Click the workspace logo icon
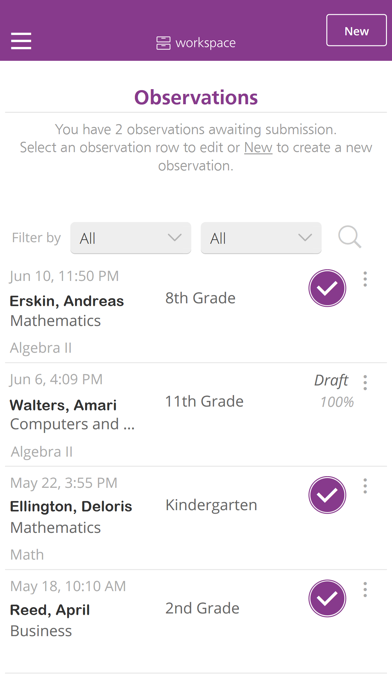 pos(163,43)
